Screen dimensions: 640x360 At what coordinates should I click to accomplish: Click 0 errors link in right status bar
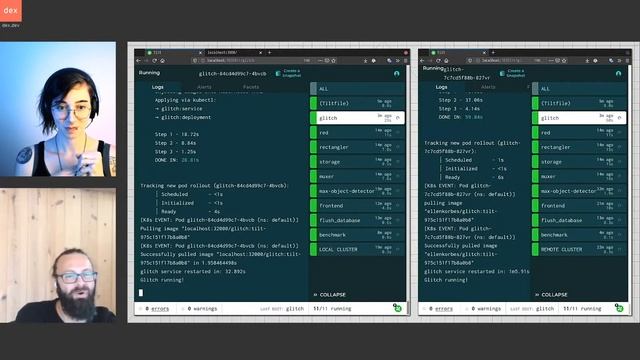pyautogui.click(x=441, y=309)
